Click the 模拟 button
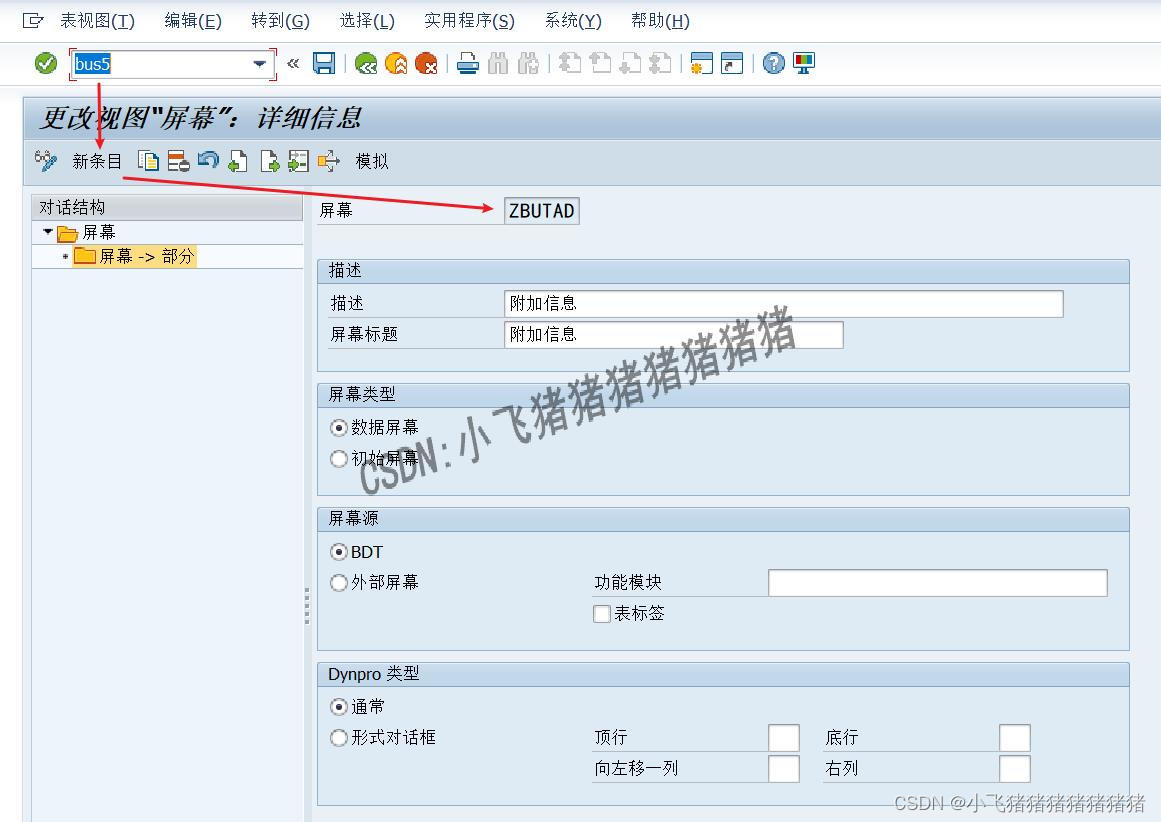1161x822 pixels. click(372, 161)
